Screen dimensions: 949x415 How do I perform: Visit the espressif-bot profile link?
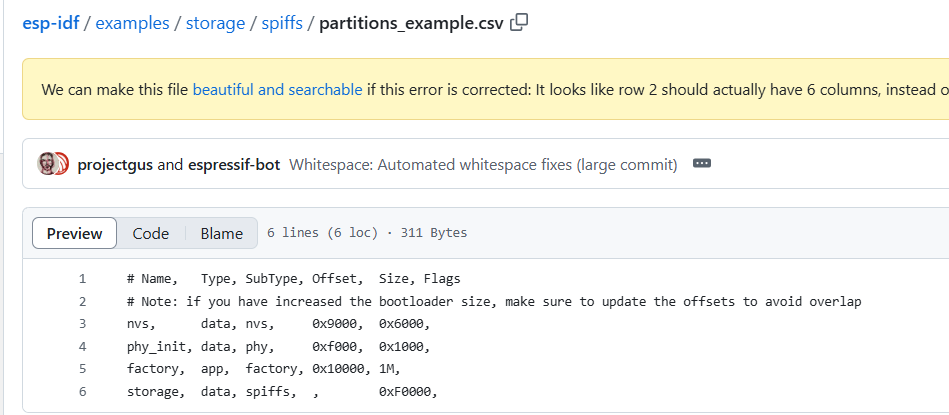pos(234,164)
